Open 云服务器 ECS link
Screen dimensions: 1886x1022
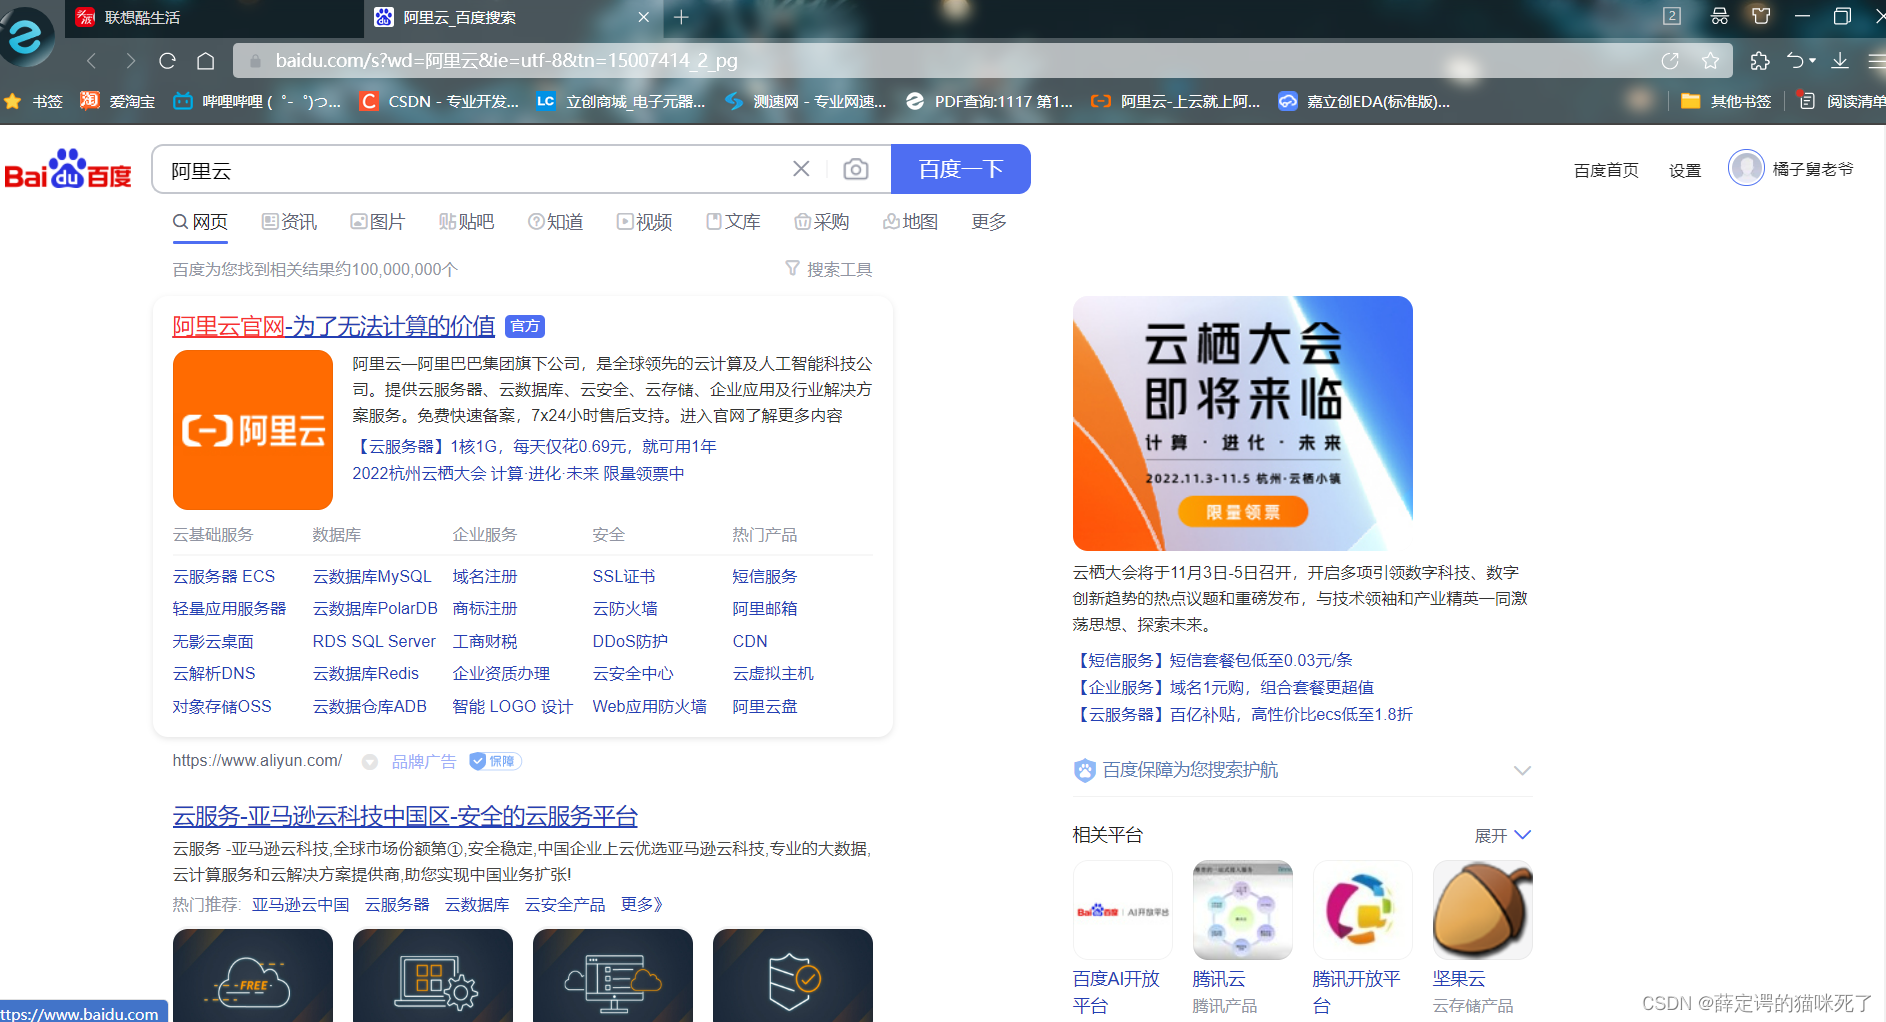224,576
